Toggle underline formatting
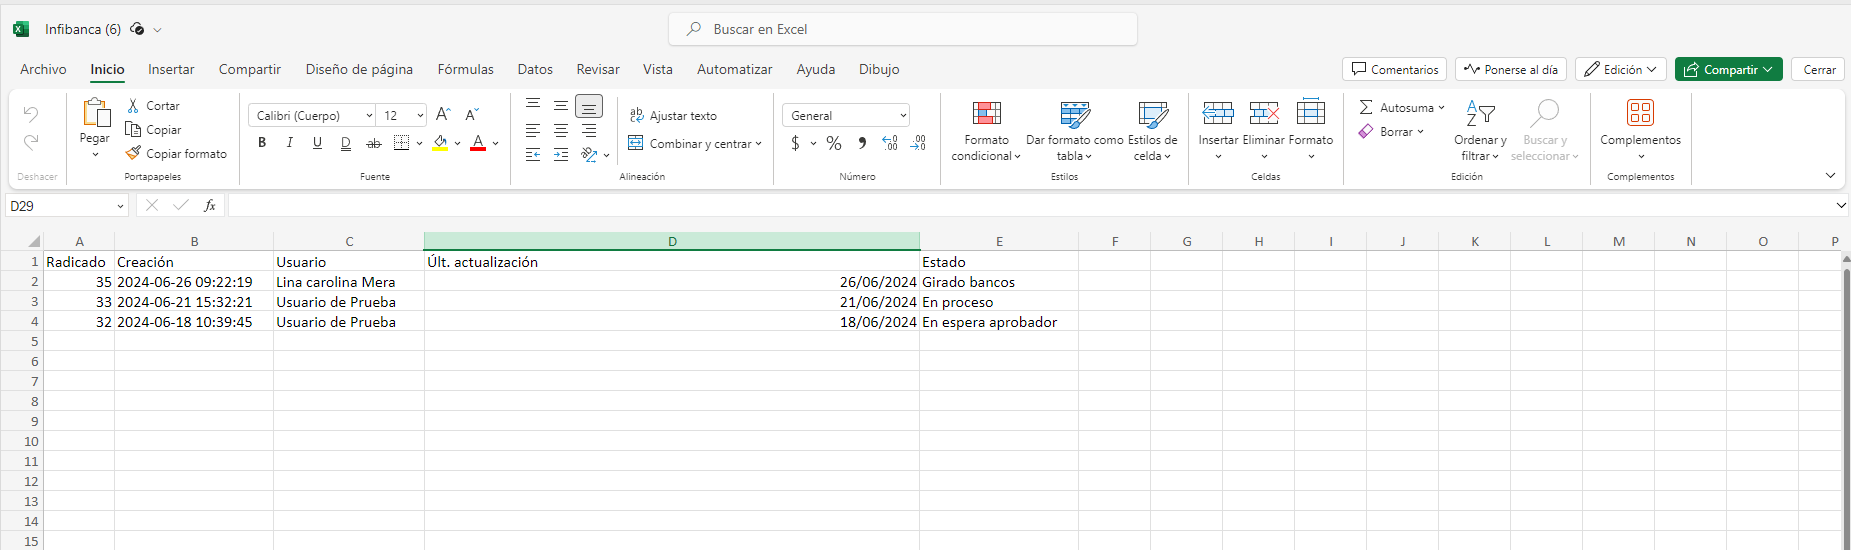Image resolution: width=1851 pixels, height=550 pixels. tap(318, 143)
